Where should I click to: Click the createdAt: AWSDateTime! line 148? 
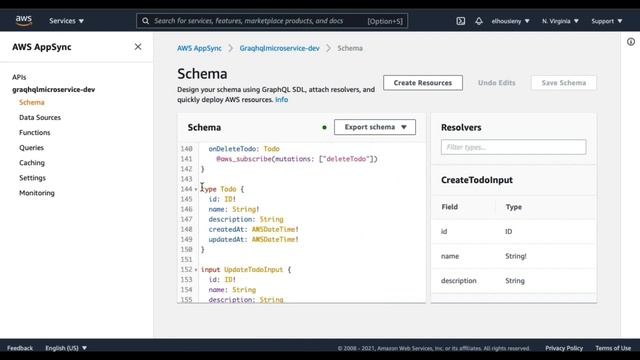click(253, 229)
